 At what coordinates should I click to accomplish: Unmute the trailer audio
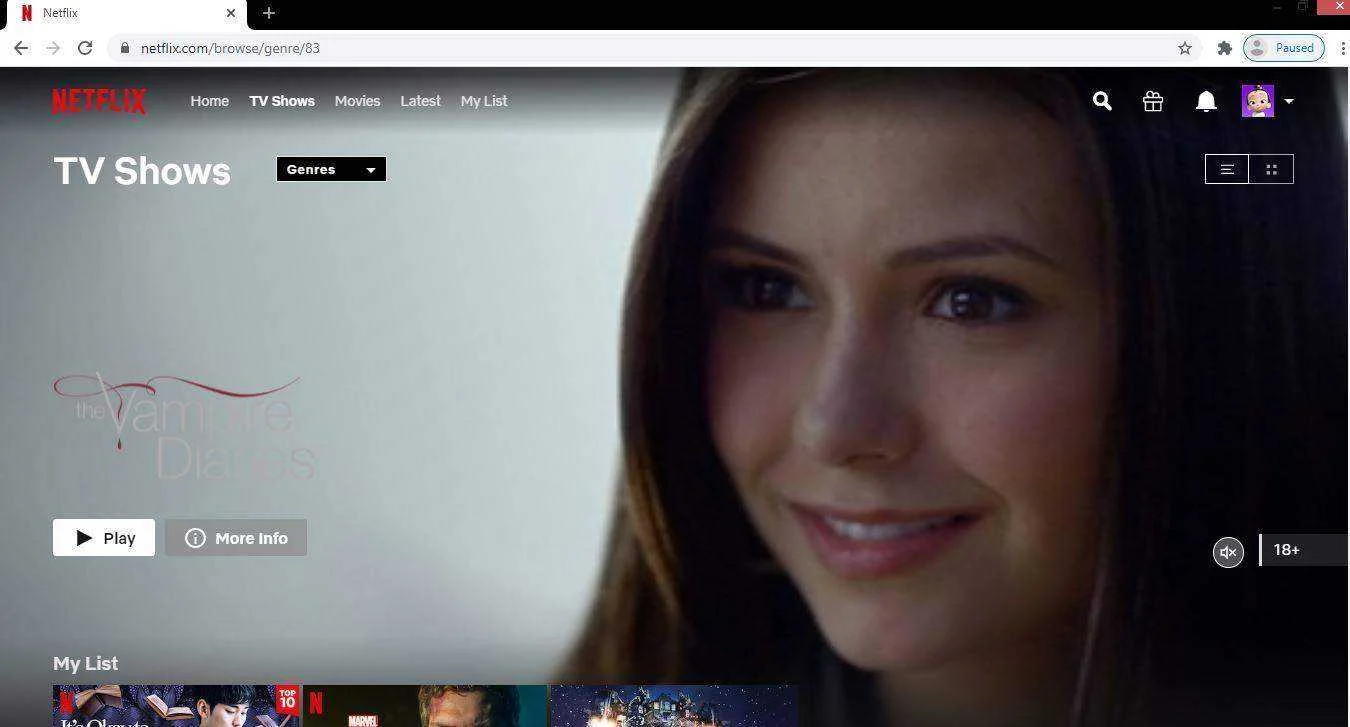click(1228, 552)
